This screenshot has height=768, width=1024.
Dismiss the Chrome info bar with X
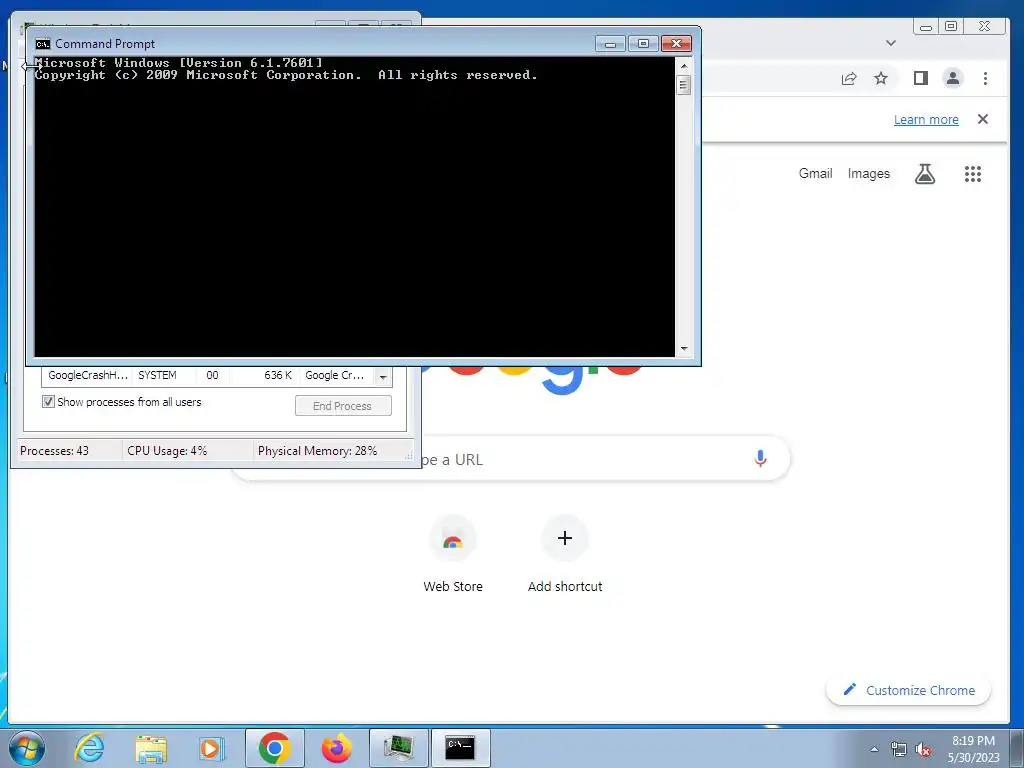(x=982, y=120)
